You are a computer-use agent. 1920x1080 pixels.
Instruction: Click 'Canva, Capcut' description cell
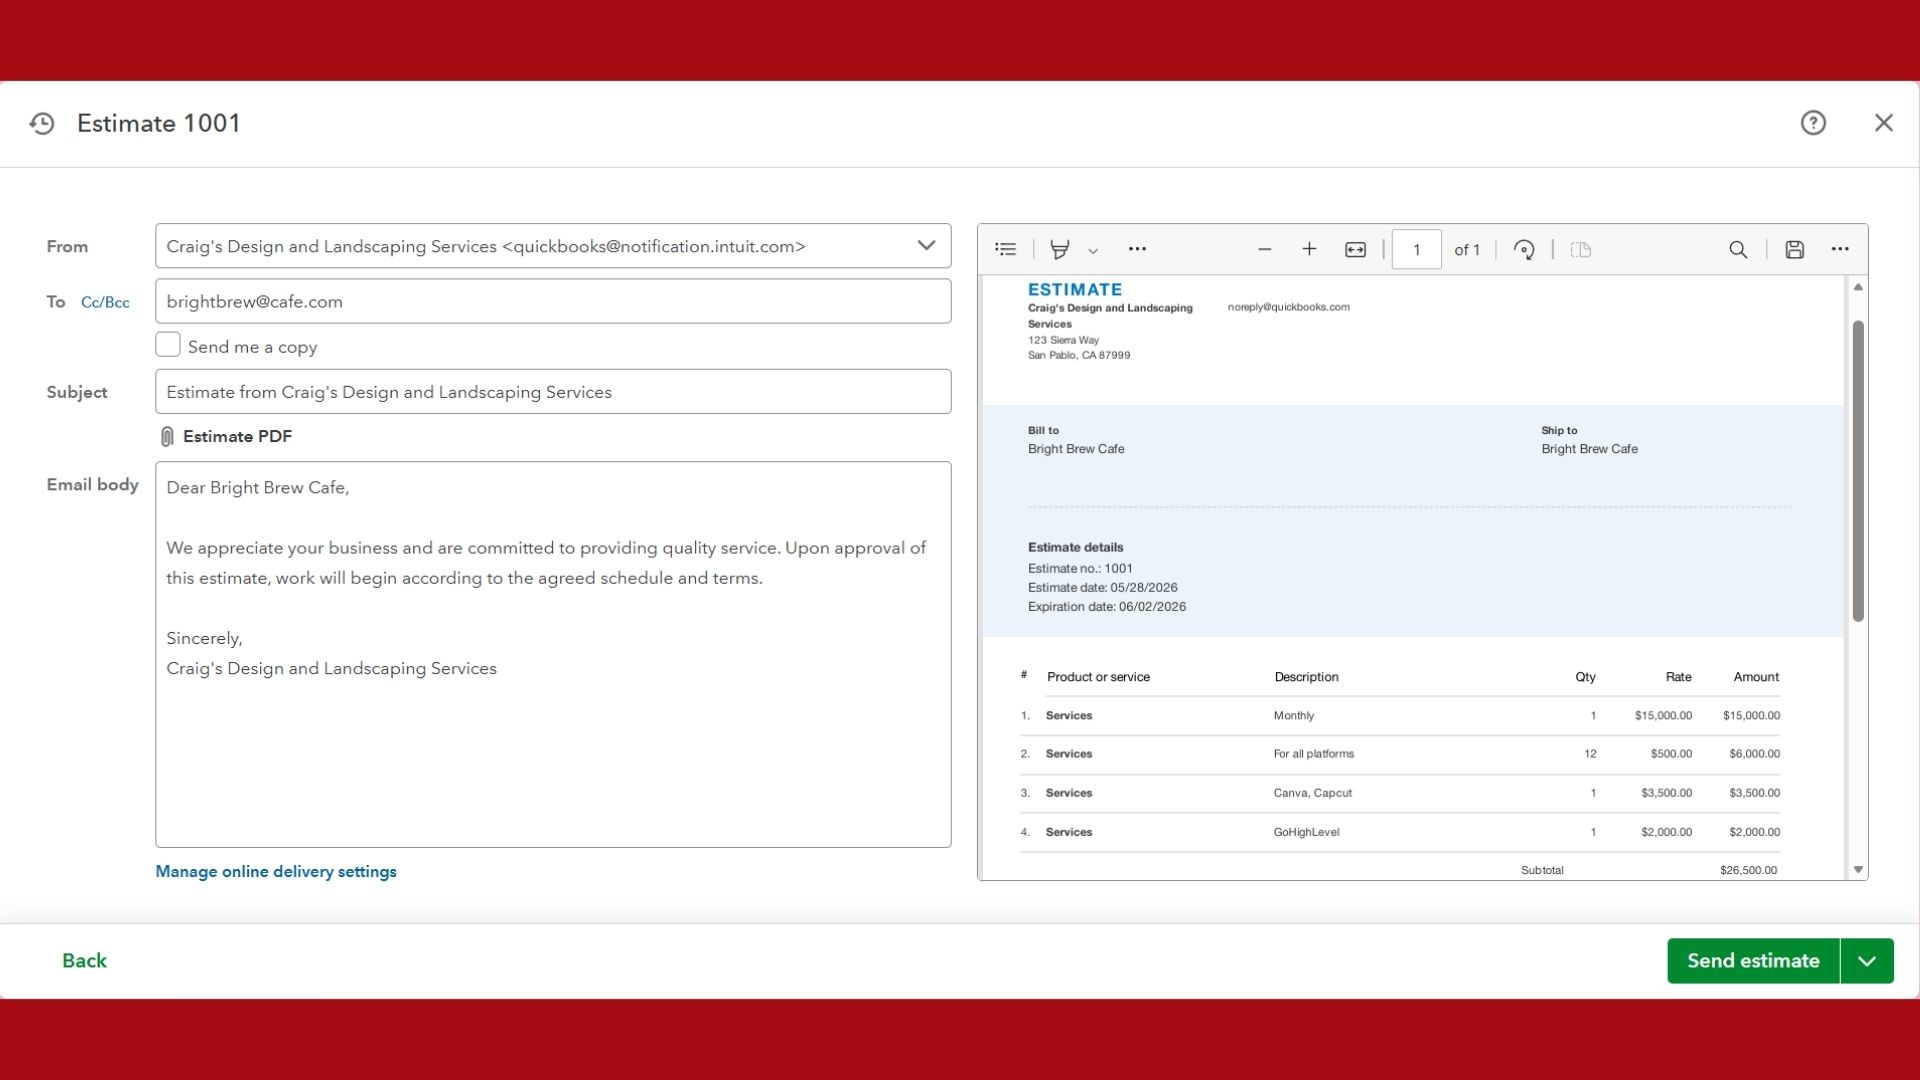pos(1312,793)
